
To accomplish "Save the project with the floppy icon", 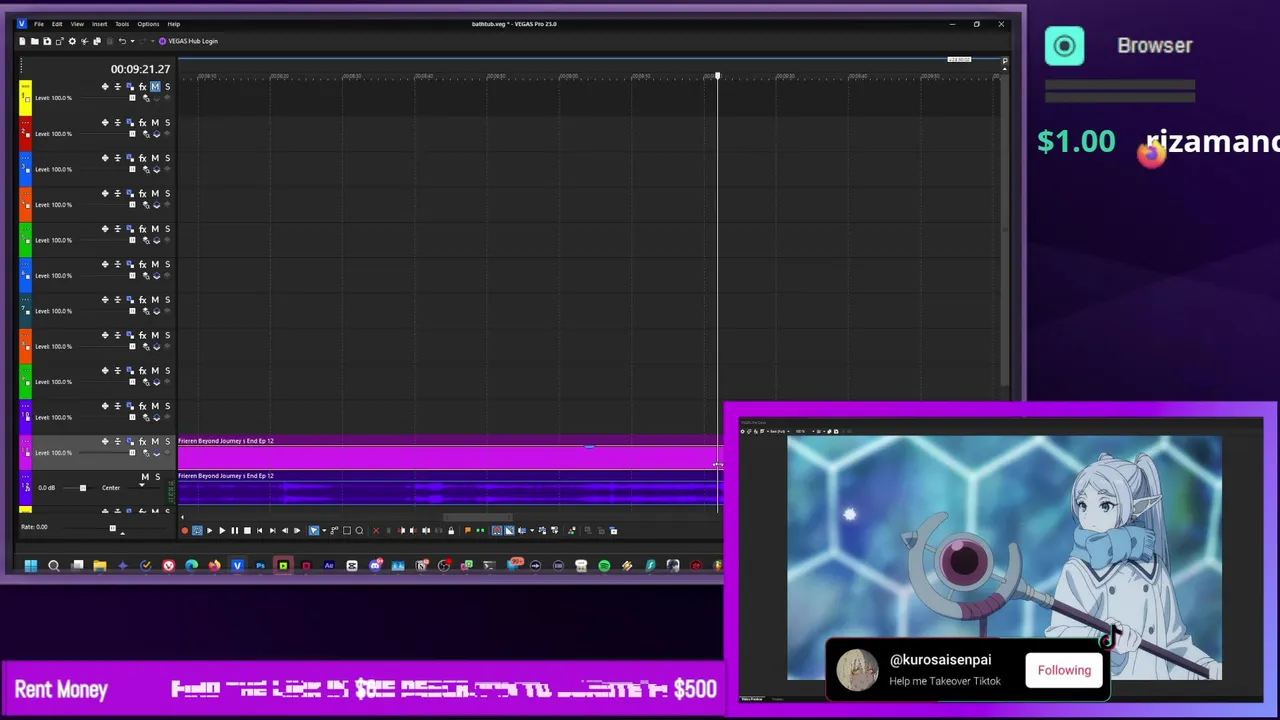I will coord(47,41).
